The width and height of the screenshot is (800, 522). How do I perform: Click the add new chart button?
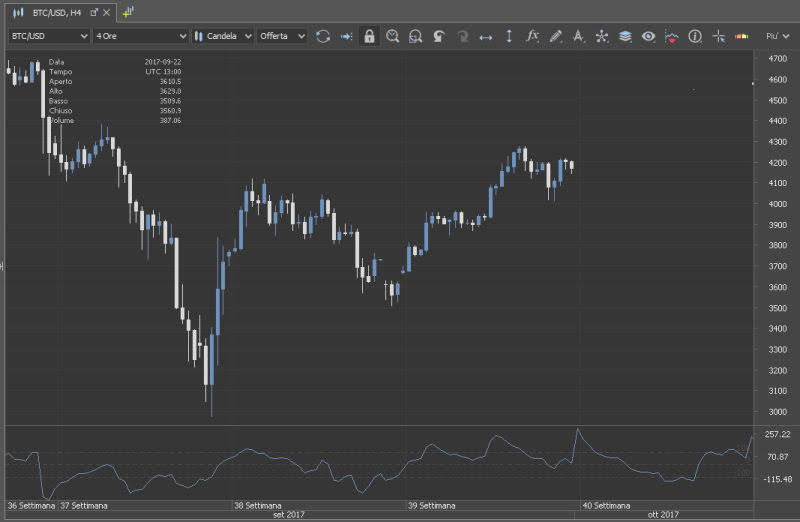(x=129, y=12)
